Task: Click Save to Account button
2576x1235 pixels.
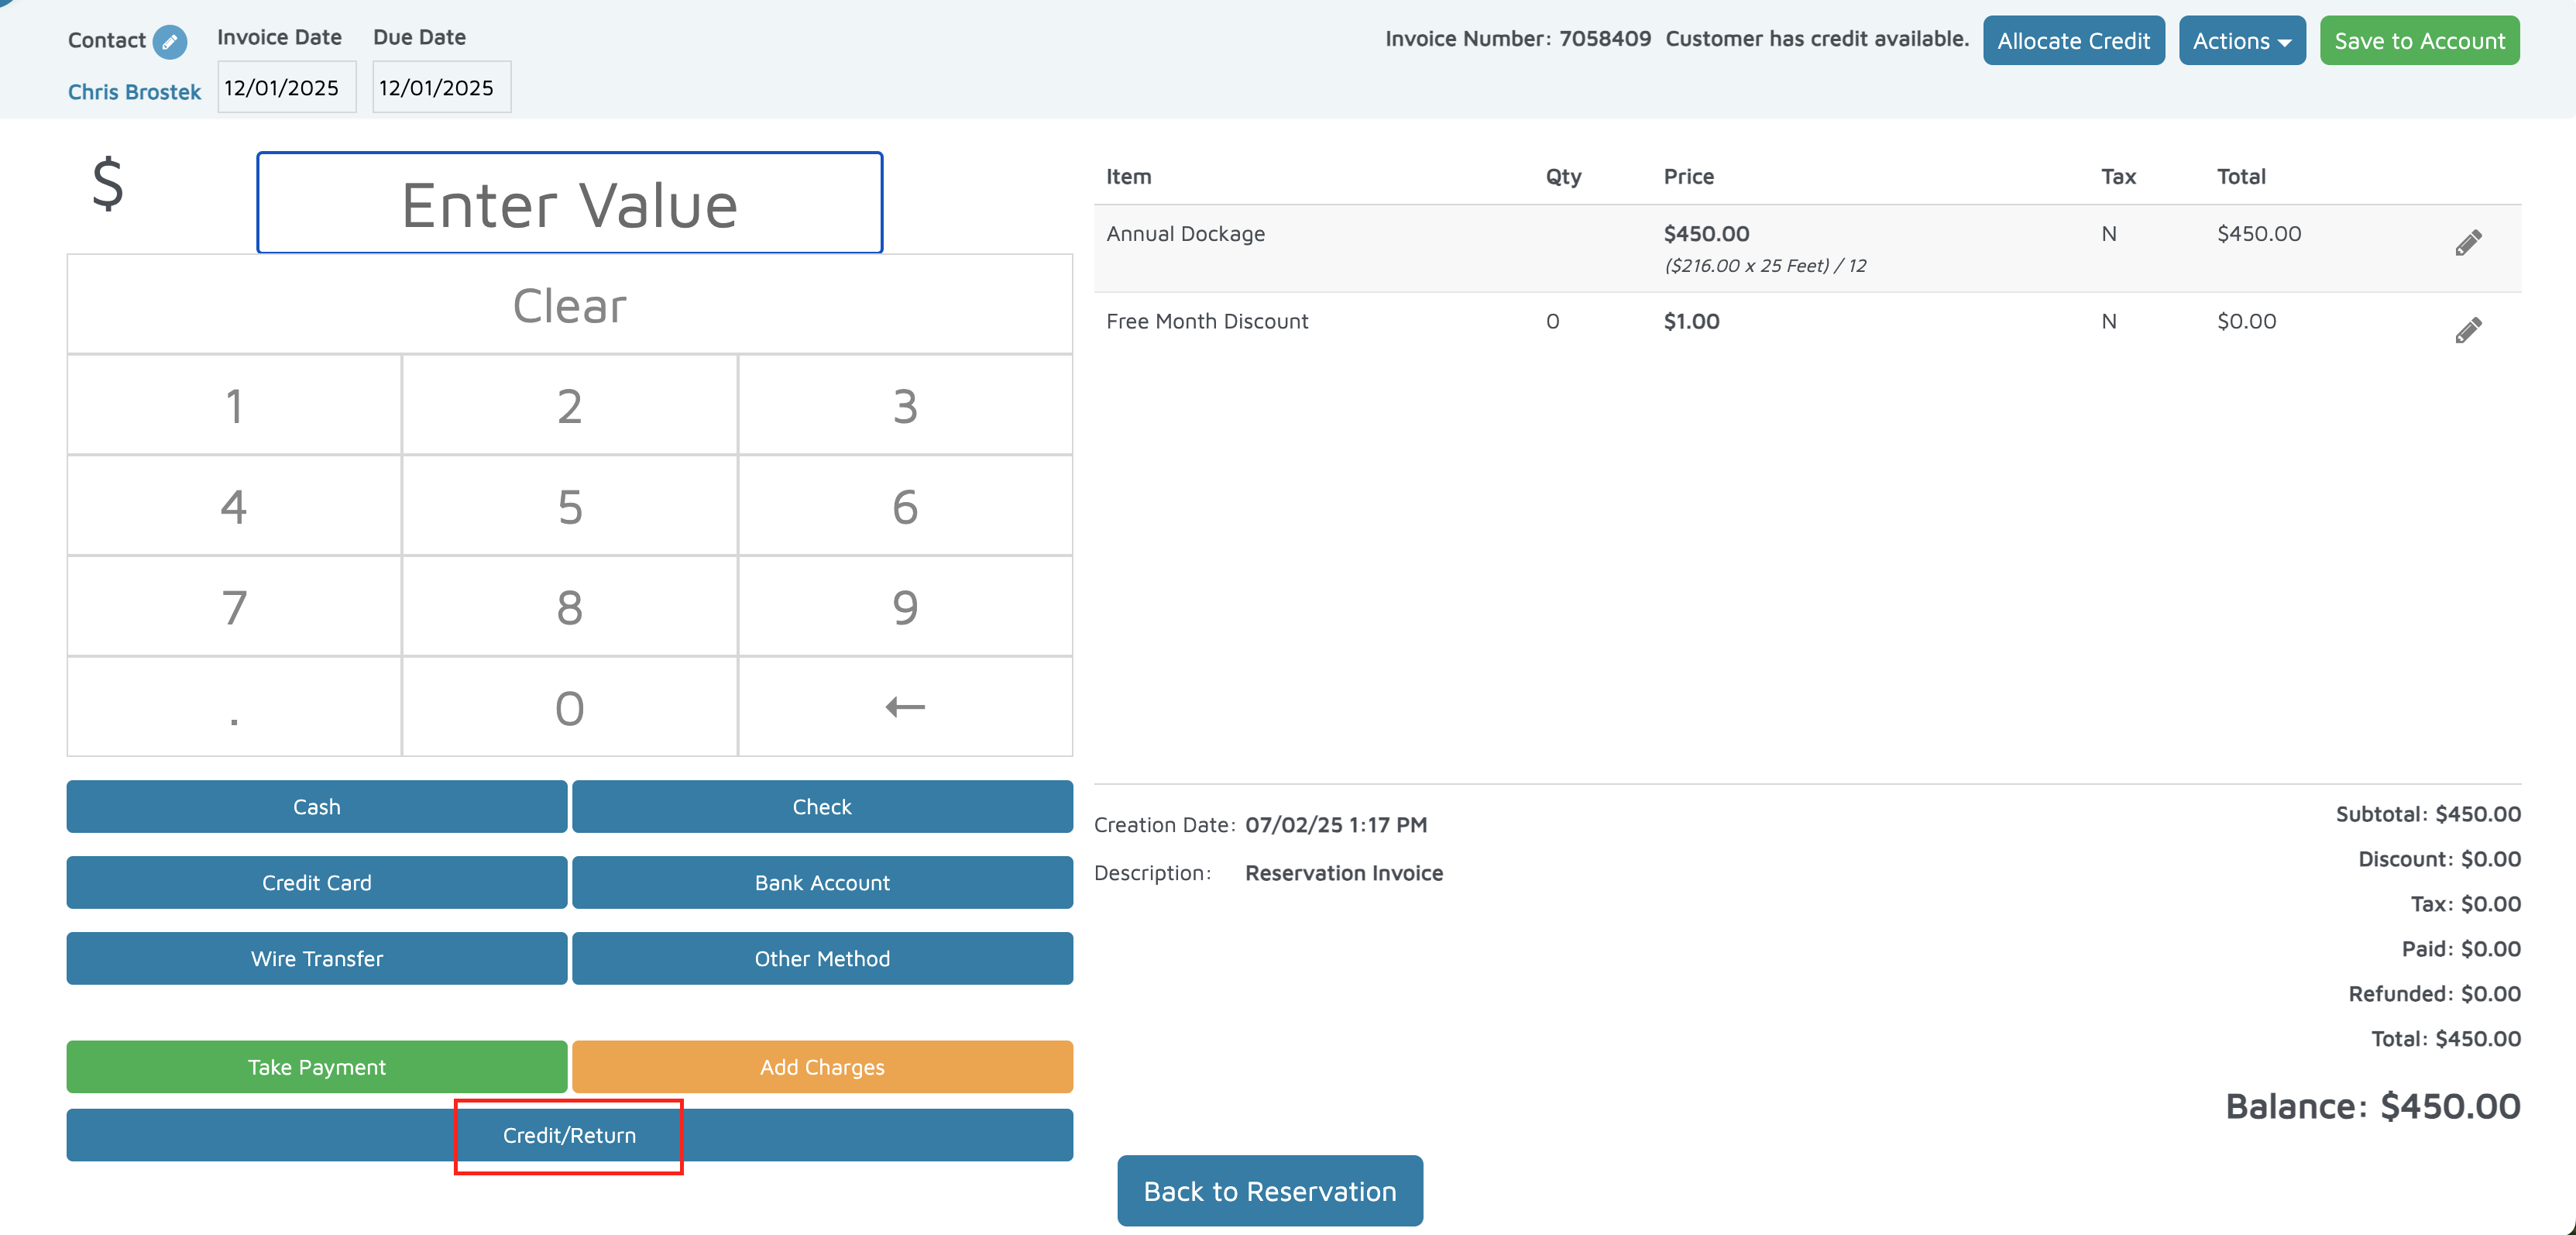Action: [2418, 41]
